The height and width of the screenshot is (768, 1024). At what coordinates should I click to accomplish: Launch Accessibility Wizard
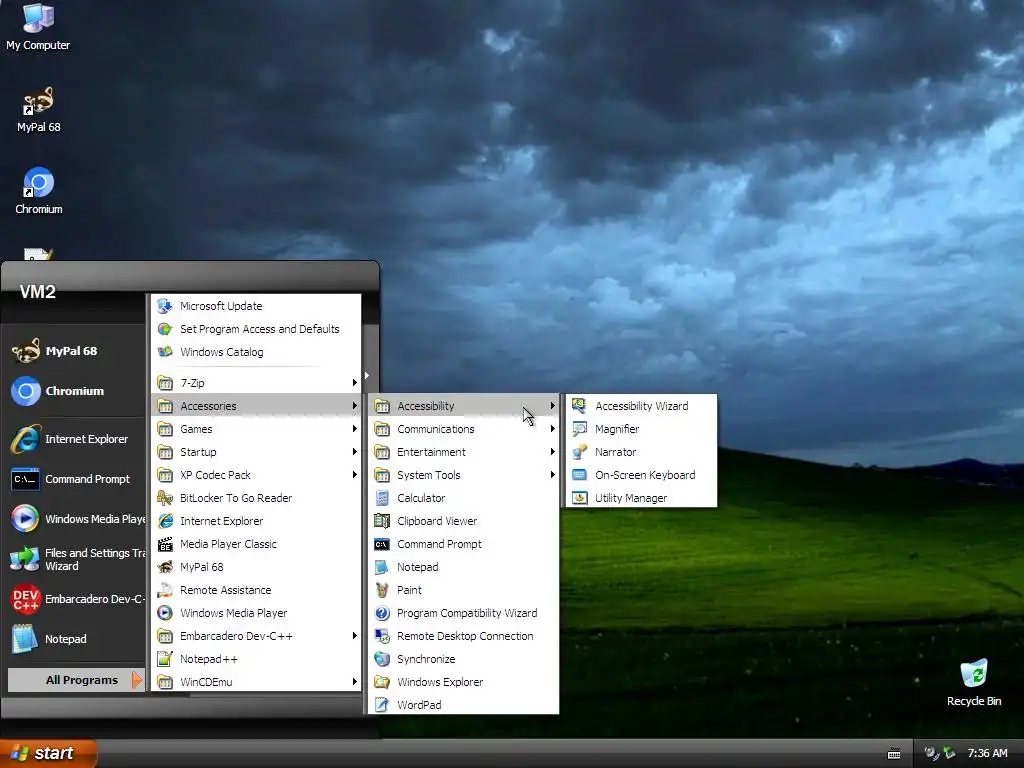tap(641, 406)
